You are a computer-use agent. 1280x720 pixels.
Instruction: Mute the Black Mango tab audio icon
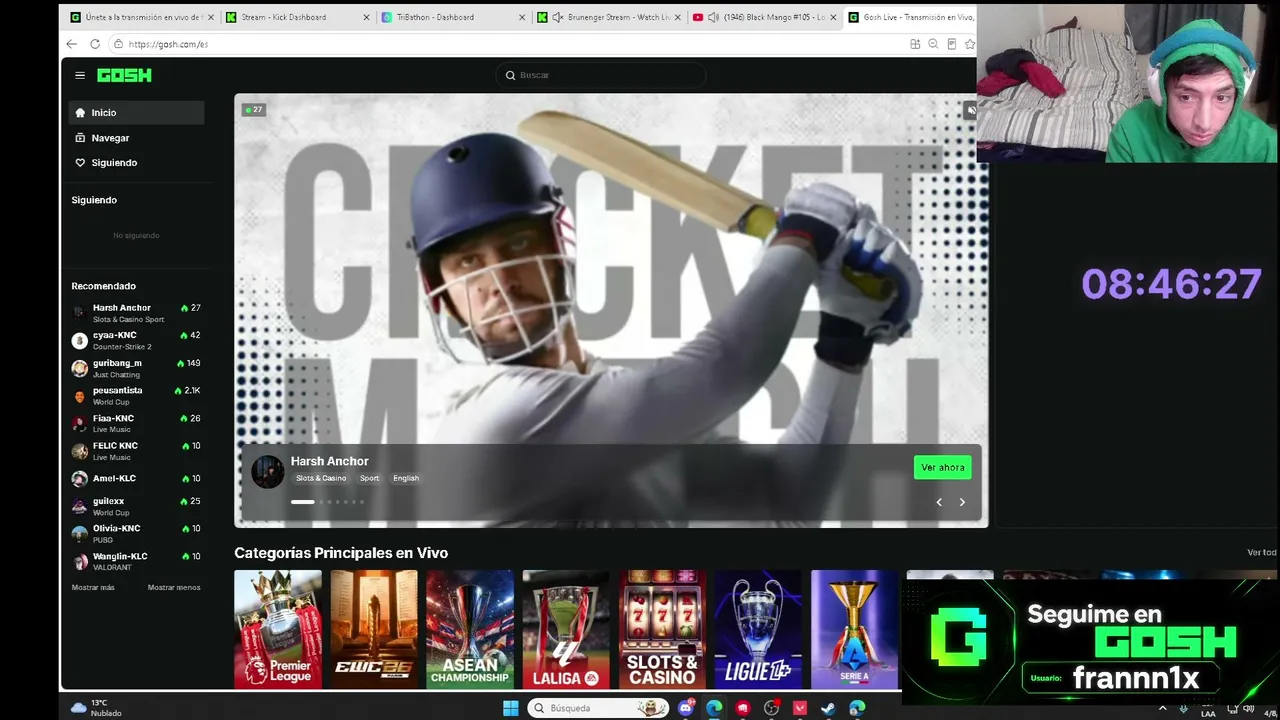[x=713, y=17]
